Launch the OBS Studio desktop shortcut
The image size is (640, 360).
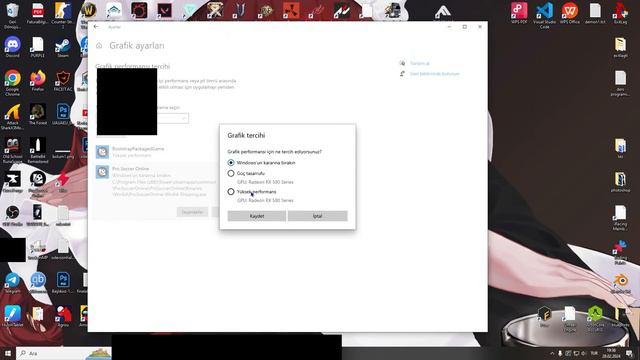[12, 216]
